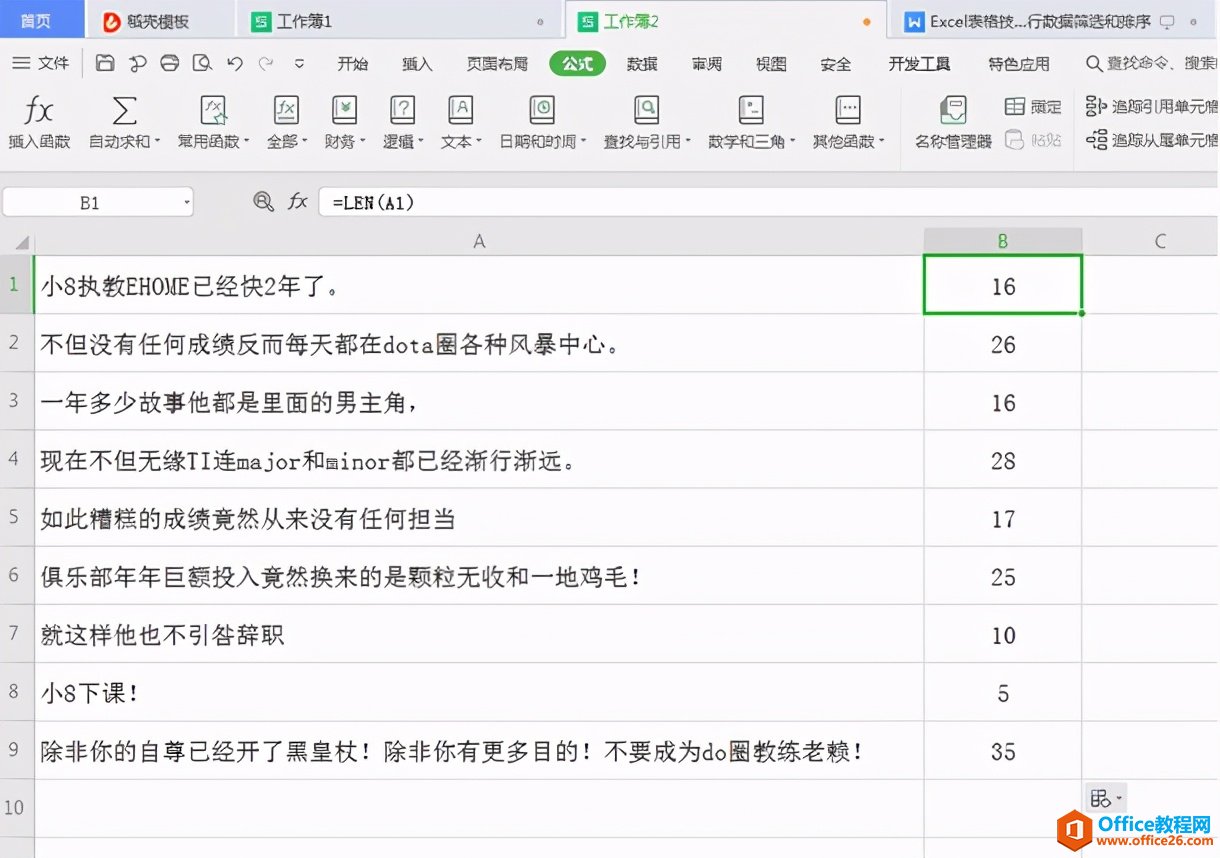Click the command search field
This screenshot has width=1220, height=858.
click(x=1153, y=64)
